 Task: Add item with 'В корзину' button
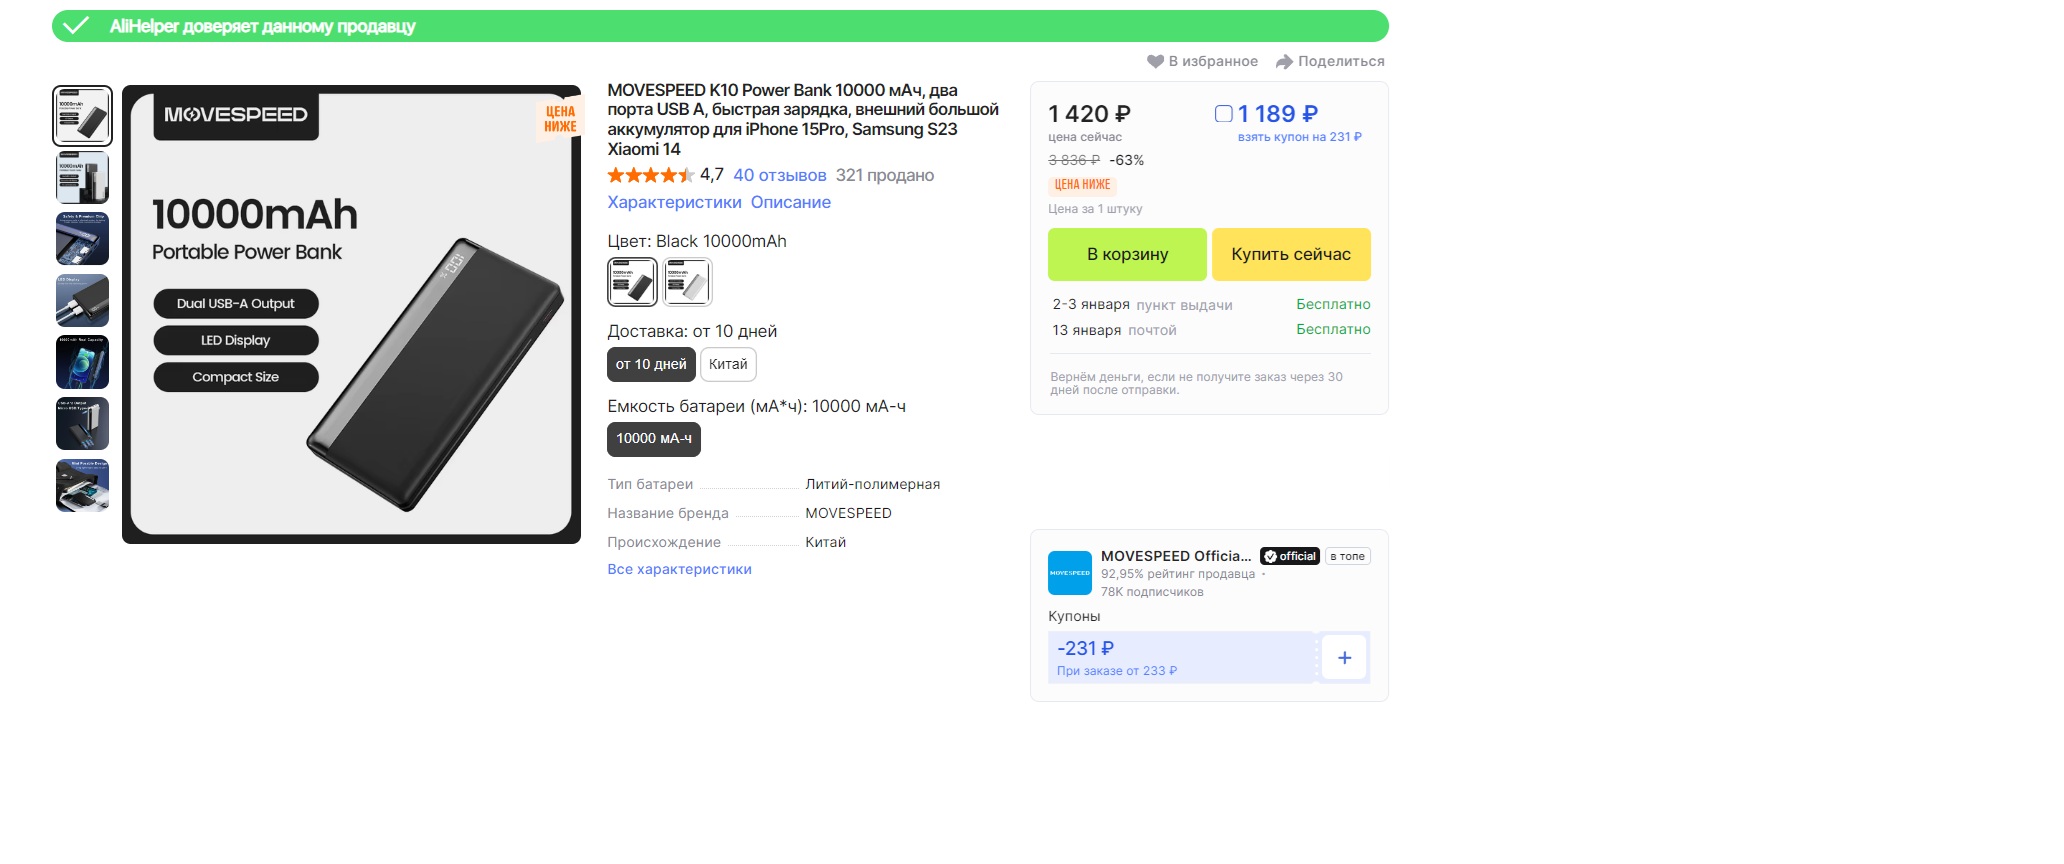[1127, 254]
